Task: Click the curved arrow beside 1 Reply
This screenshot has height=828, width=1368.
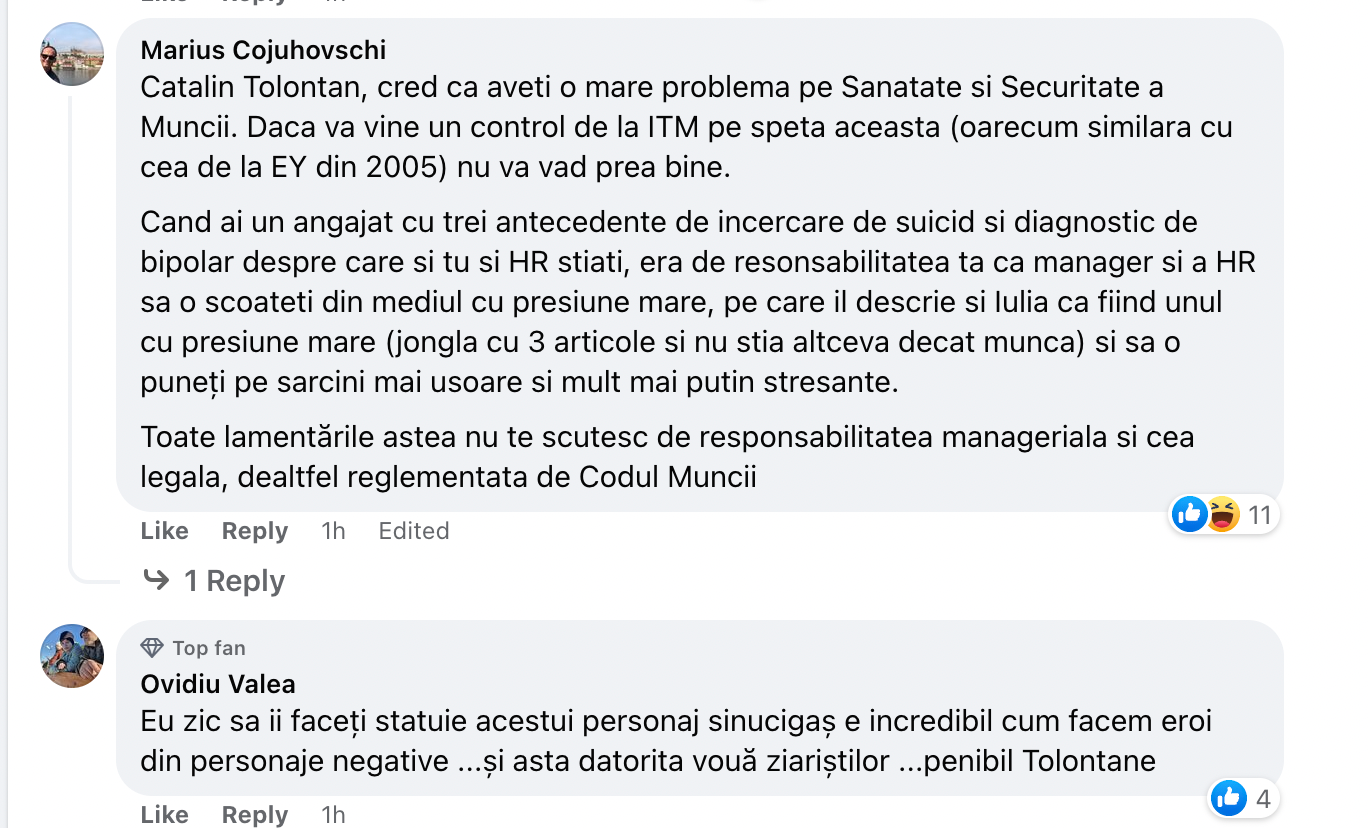Action: pos(156,580)
